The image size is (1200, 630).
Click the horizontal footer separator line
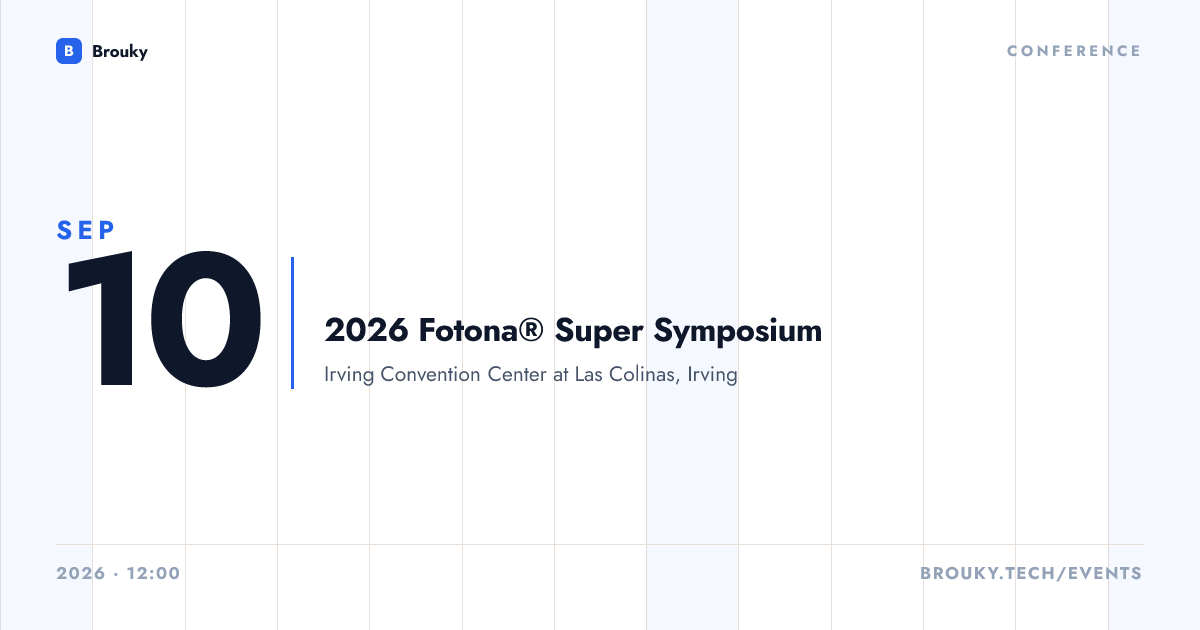(600, 545)
